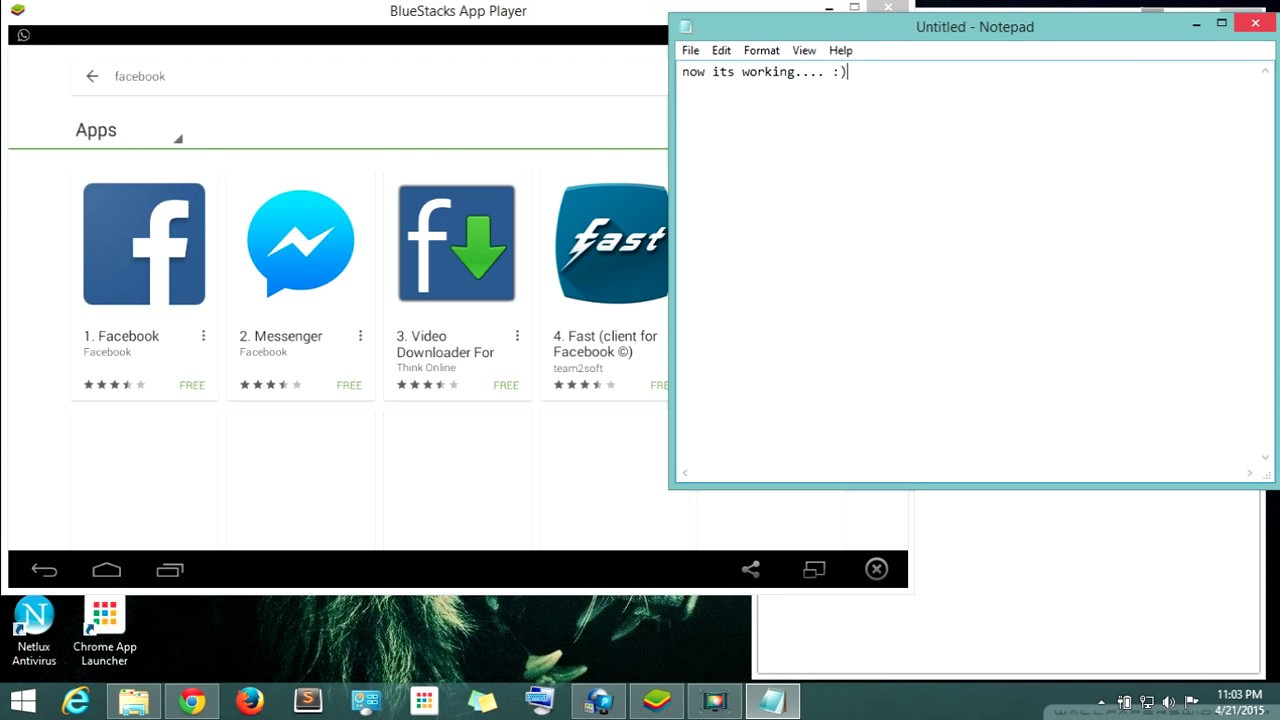This screenshot has width=1280, height=720.
Task: Open the Notepad View menu
Action: (x=804, y=50)
